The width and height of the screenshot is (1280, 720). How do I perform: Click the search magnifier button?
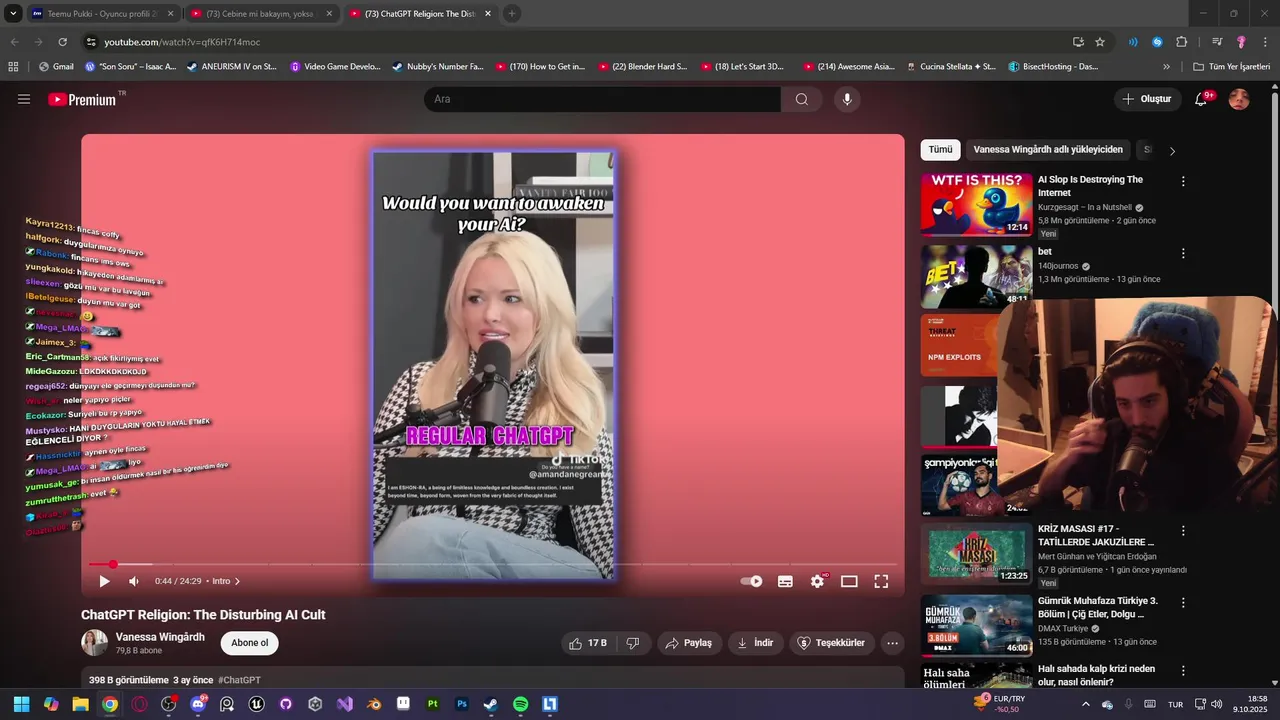point(802,99)
